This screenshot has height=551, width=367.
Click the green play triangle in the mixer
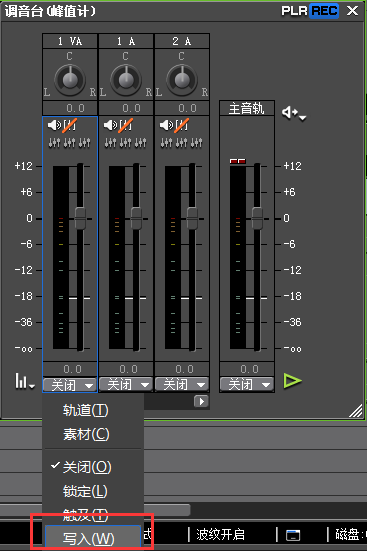(292, 381)
